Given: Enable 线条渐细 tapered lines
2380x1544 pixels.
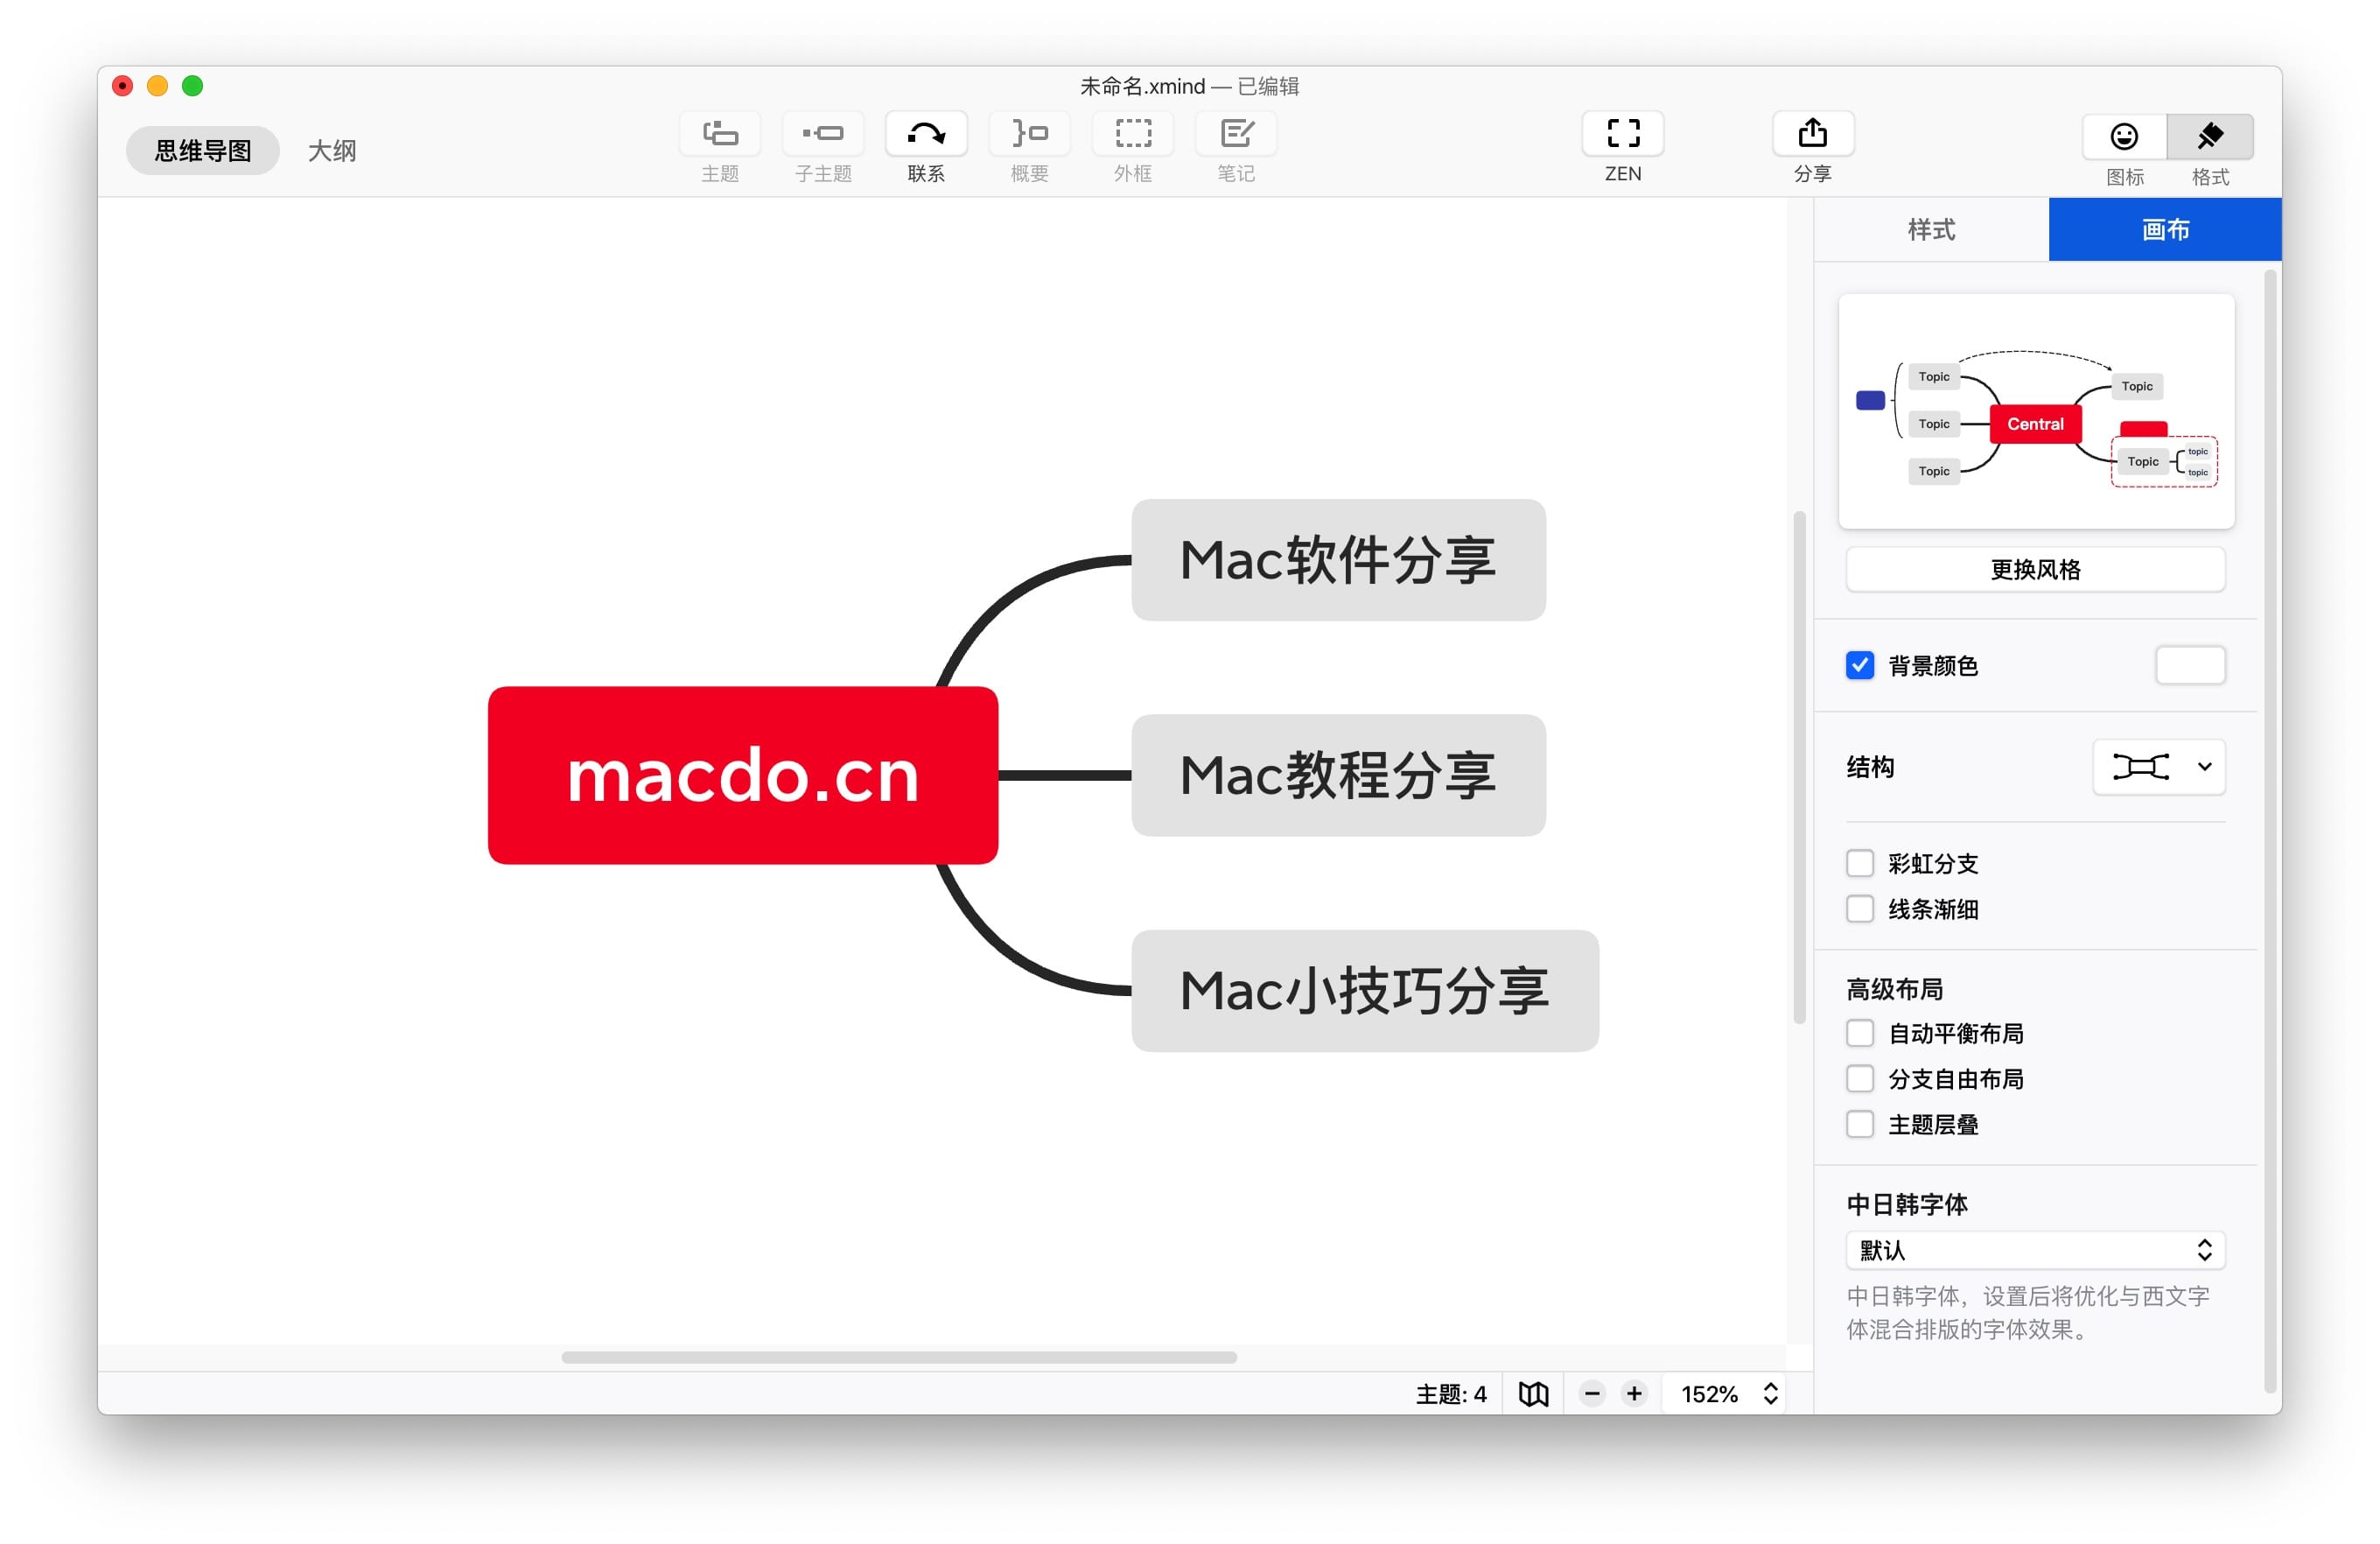Looking at the screenshot, I should 1860,909.
